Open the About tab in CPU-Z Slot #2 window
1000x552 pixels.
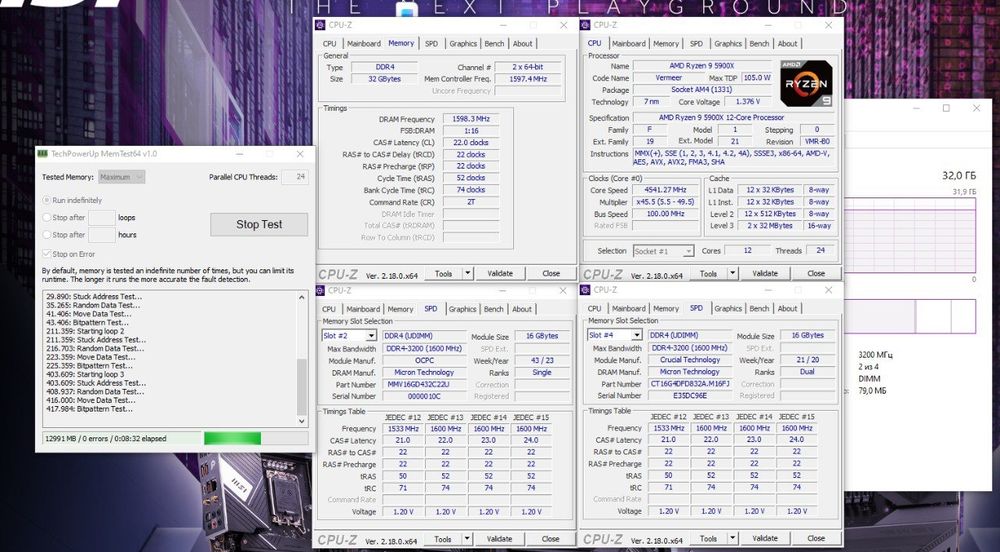coord(522,309)
